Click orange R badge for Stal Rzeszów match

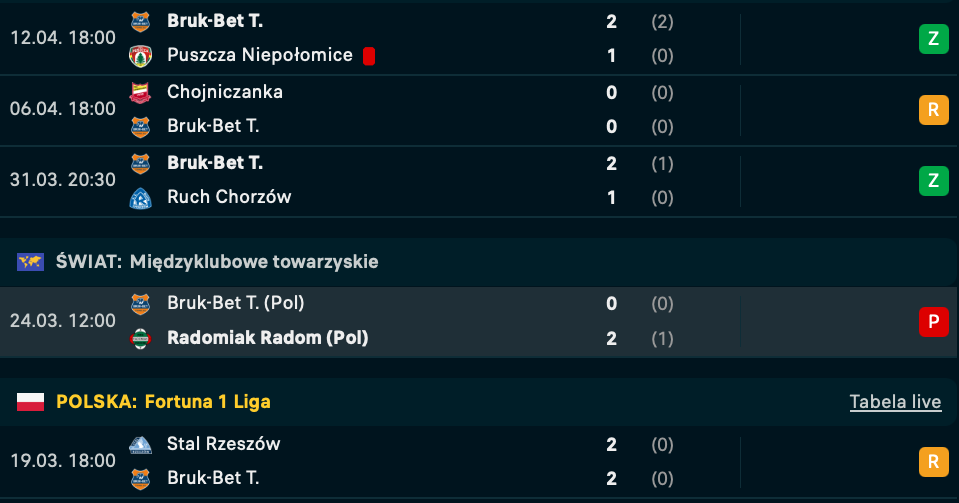tap(933, 461)
